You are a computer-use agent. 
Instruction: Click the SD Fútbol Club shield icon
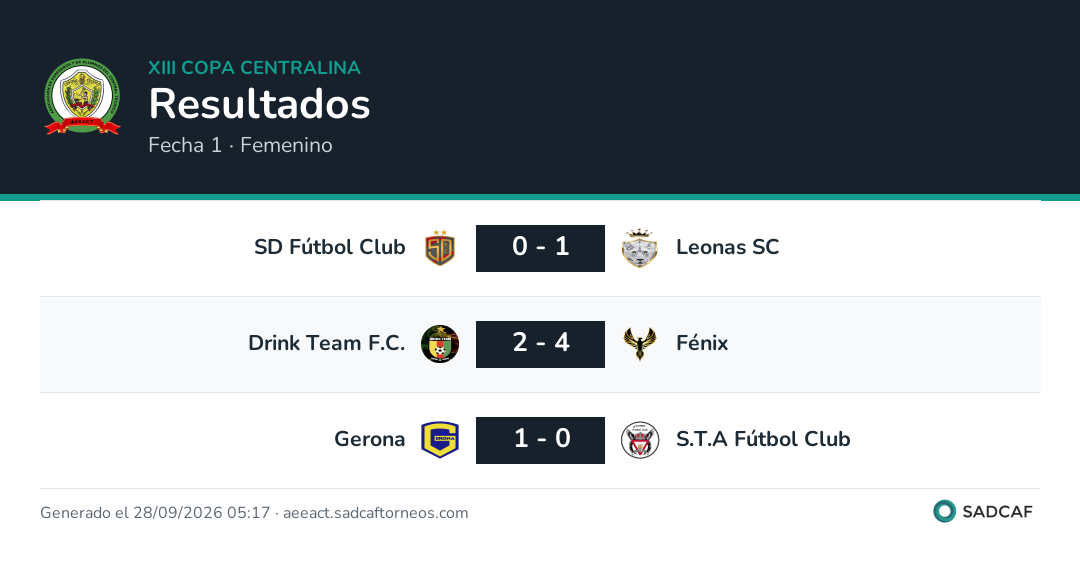coord(440,248)
